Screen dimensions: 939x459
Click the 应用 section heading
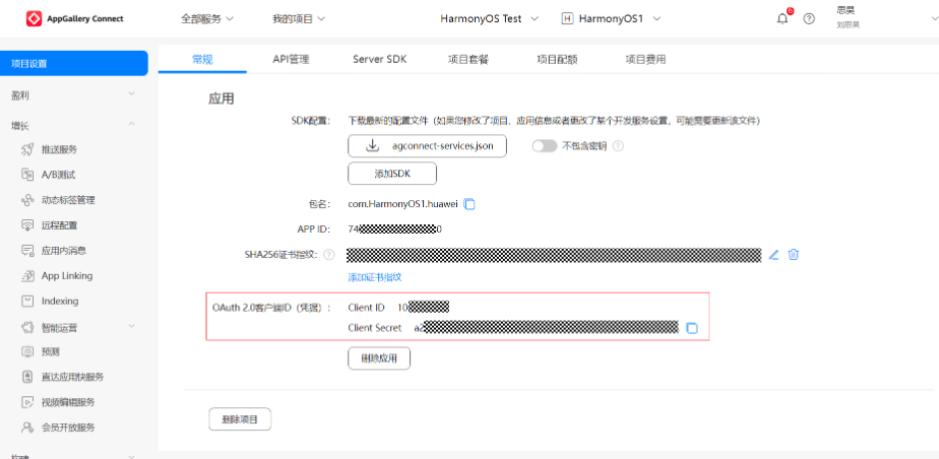pos(221,99)
